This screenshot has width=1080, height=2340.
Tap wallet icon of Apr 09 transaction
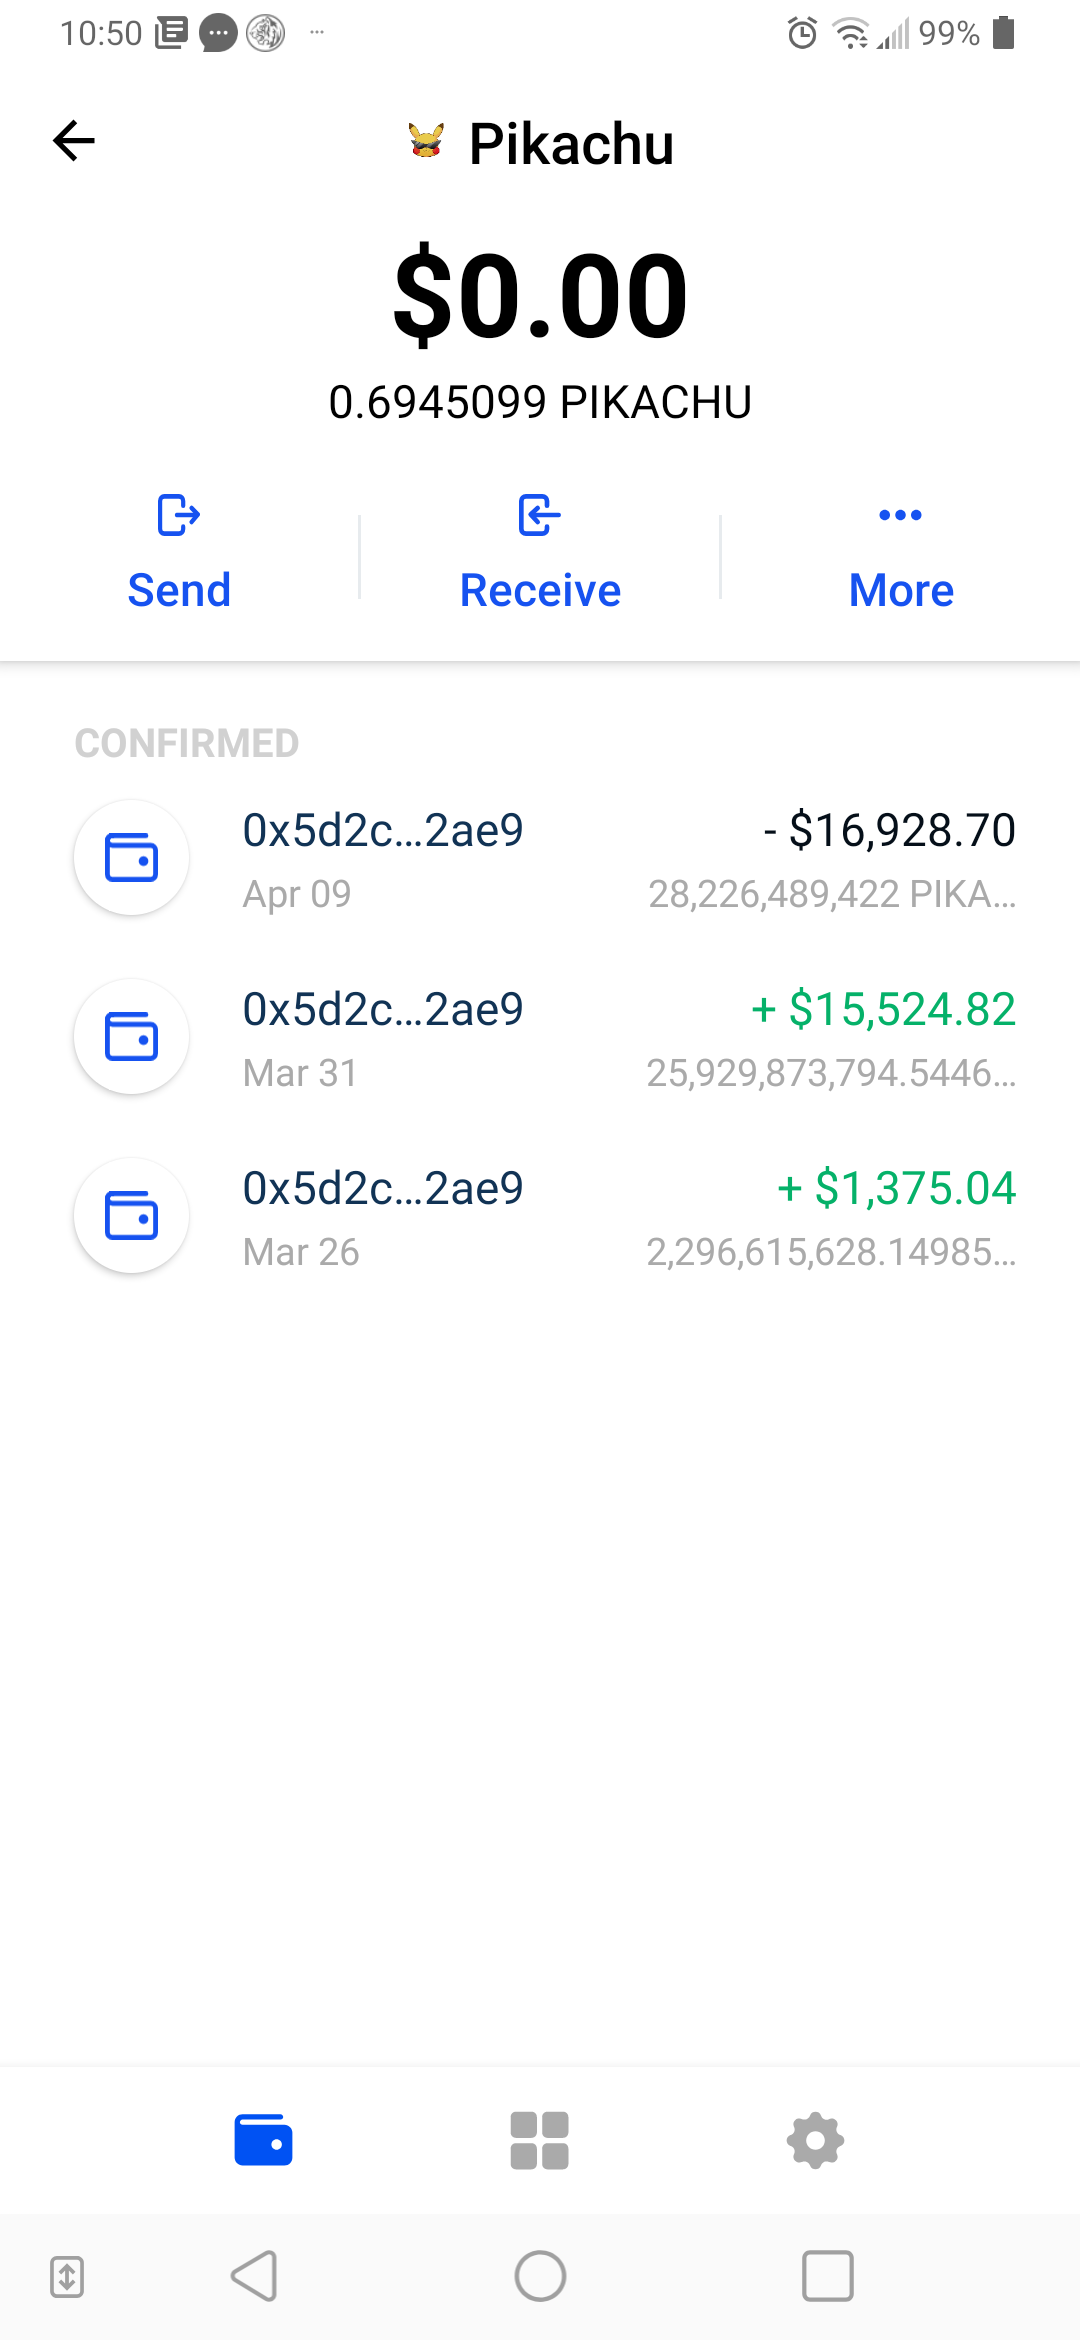pos(132,858)
